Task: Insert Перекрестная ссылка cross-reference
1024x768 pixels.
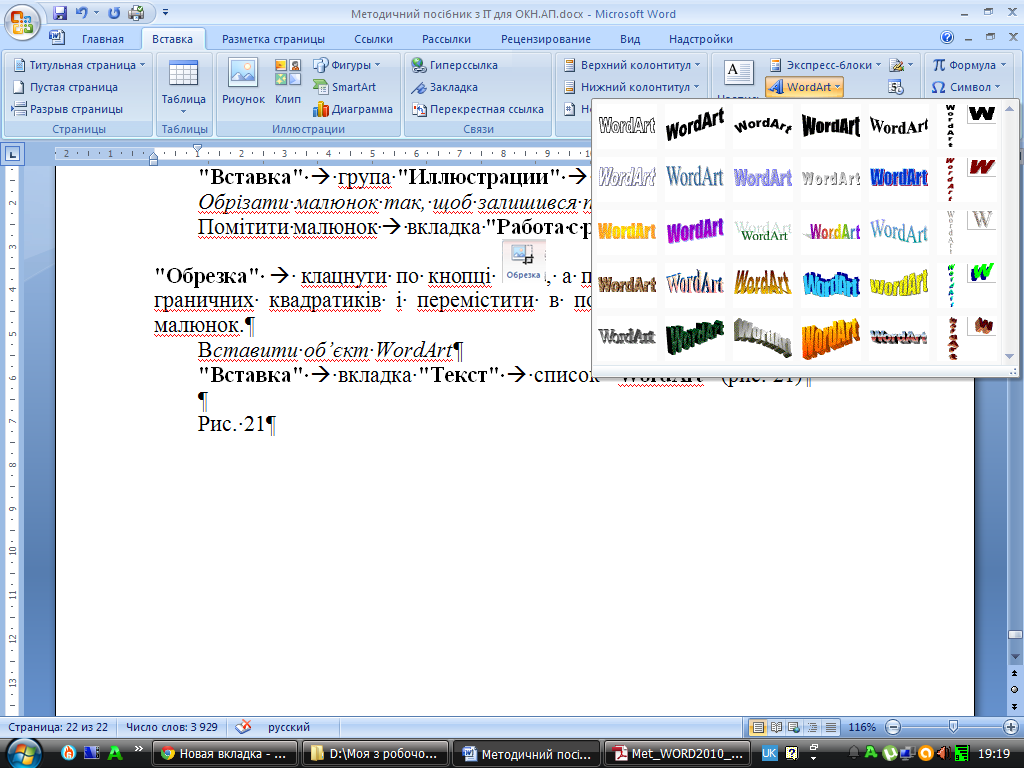Action: [477, 109]
